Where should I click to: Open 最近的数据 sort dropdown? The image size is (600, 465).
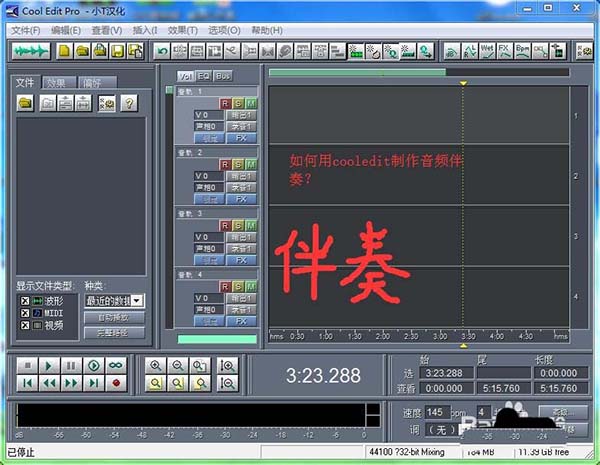click(x=137, y=300)
